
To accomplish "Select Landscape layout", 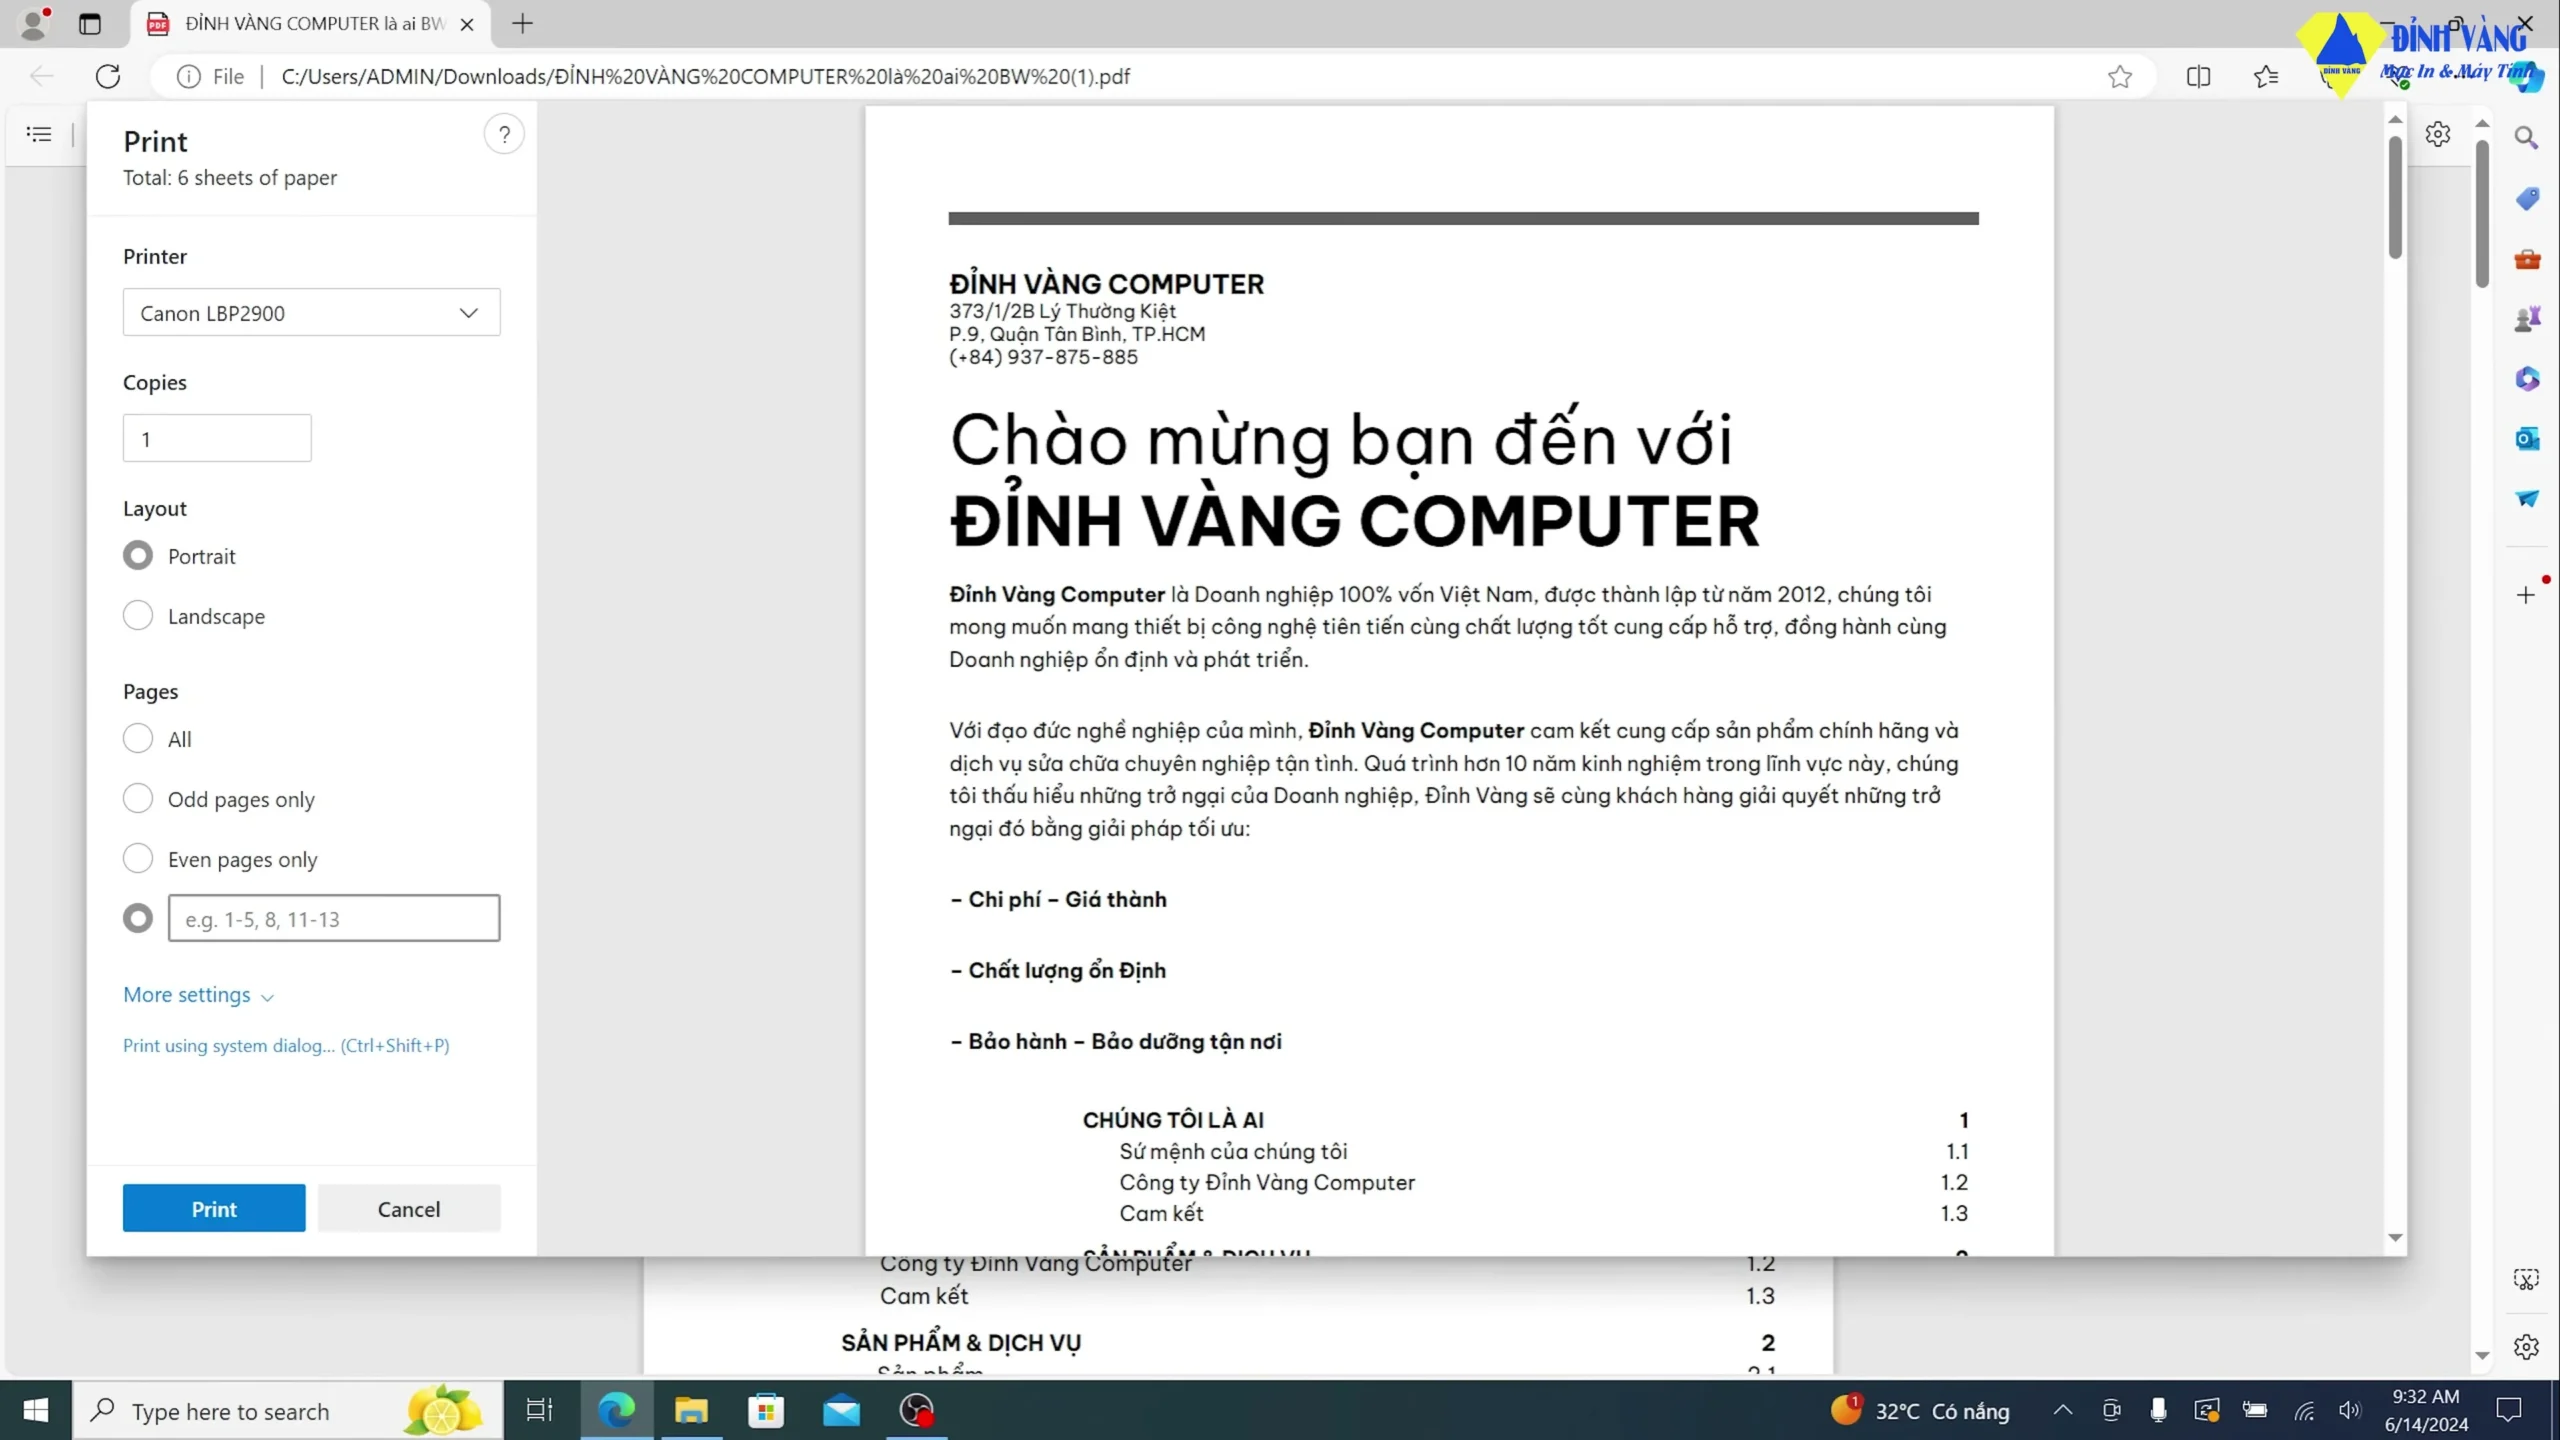I will tap(138, 616).
